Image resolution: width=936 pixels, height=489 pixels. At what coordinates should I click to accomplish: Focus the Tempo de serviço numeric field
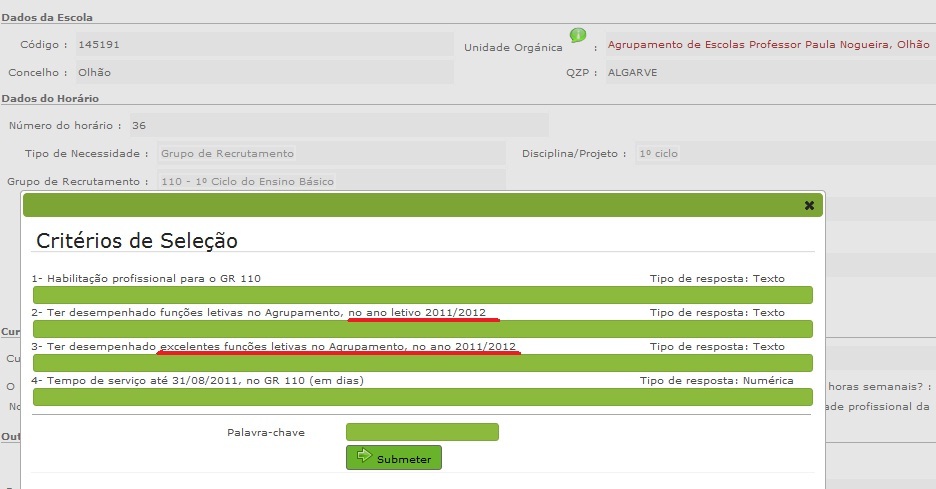[x=422, y=397]
